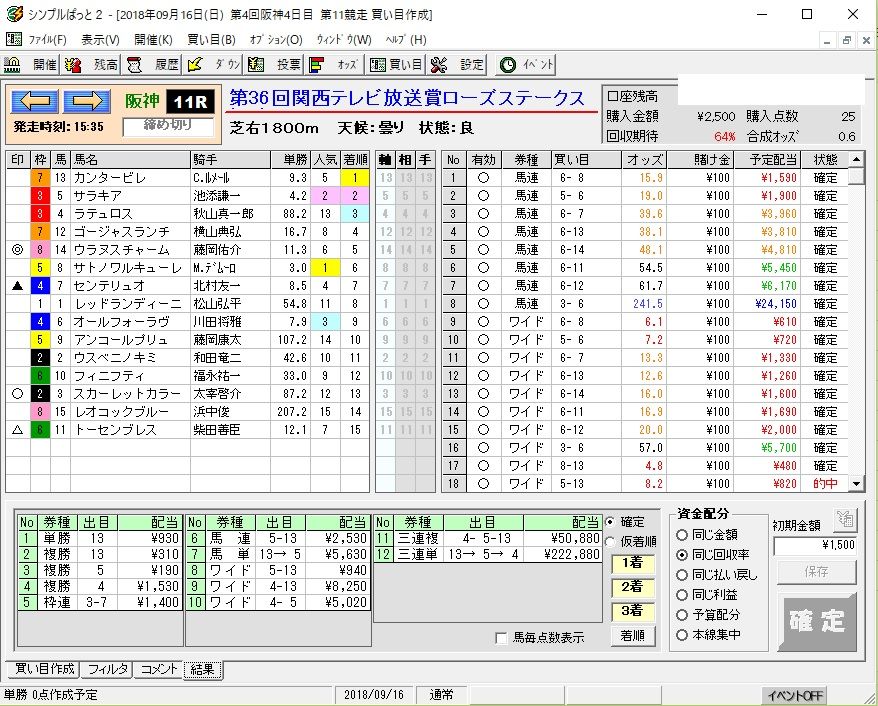Toggle 有効 circle for bet No 1
The height and width of the screenshot is (706, 878).
click(x=483, y=178)
